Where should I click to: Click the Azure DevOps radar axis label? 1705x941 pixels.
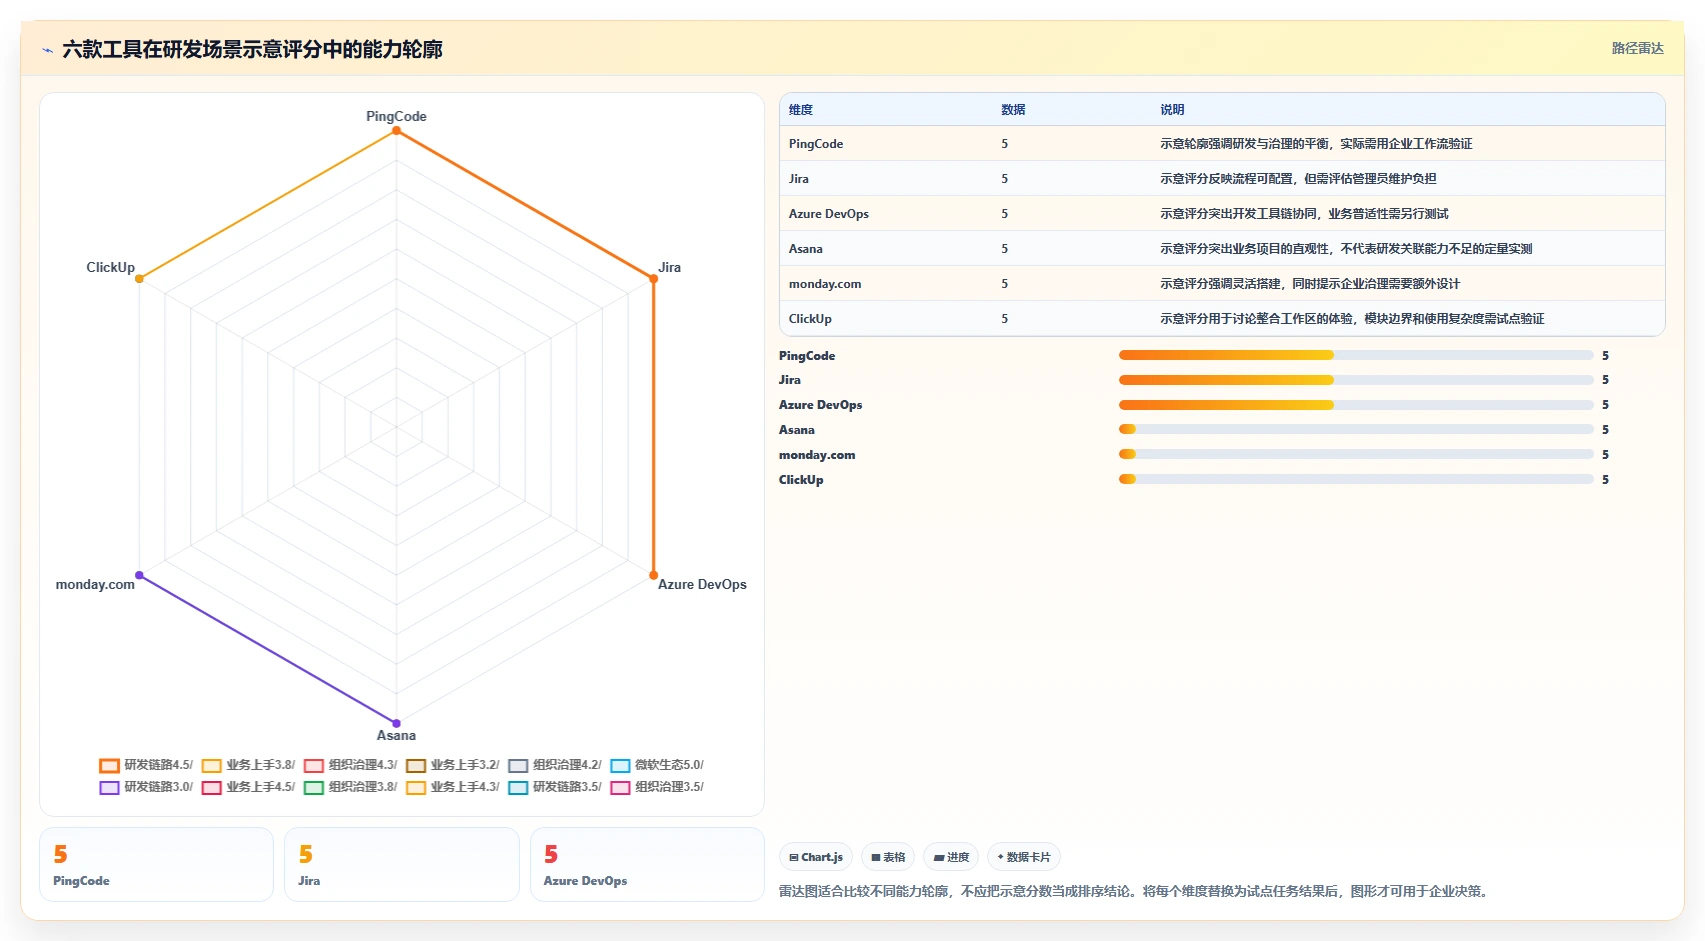point(702,584)
